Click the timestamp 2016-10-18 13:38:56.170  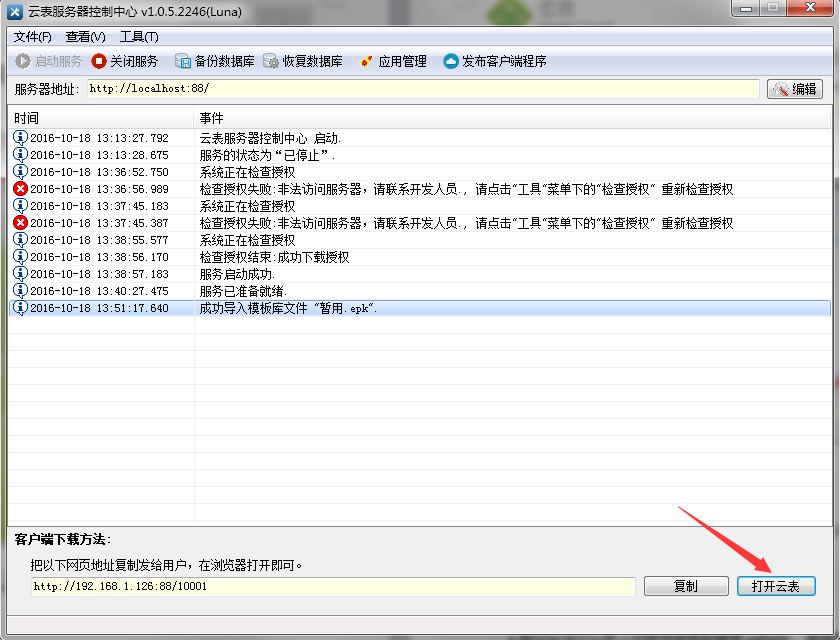tap(99, 258)
